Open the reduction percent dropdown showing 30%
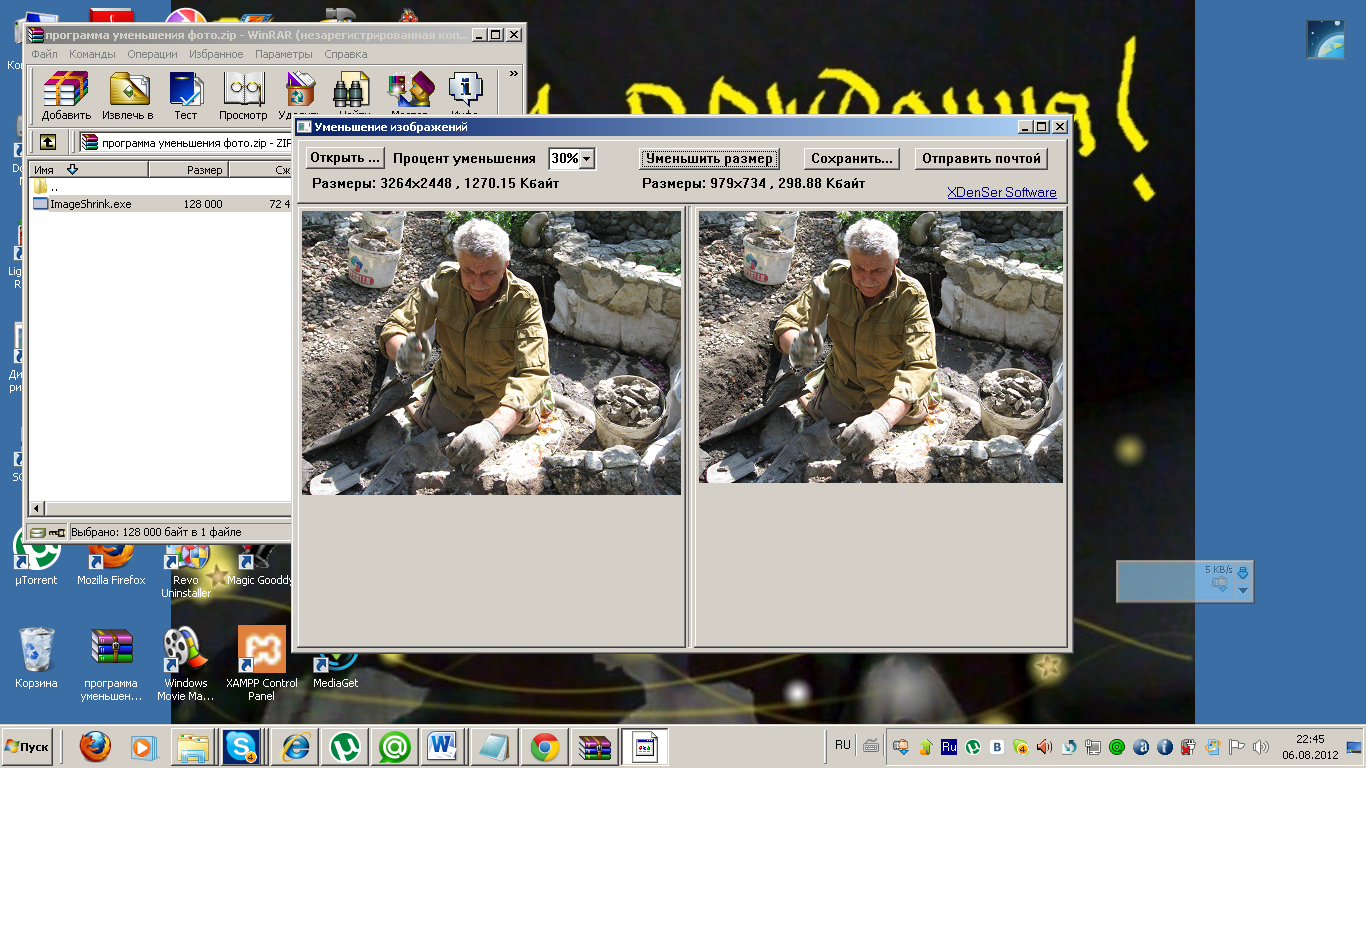This screenshot has height=928, width=1366. (x=586, y=159)
